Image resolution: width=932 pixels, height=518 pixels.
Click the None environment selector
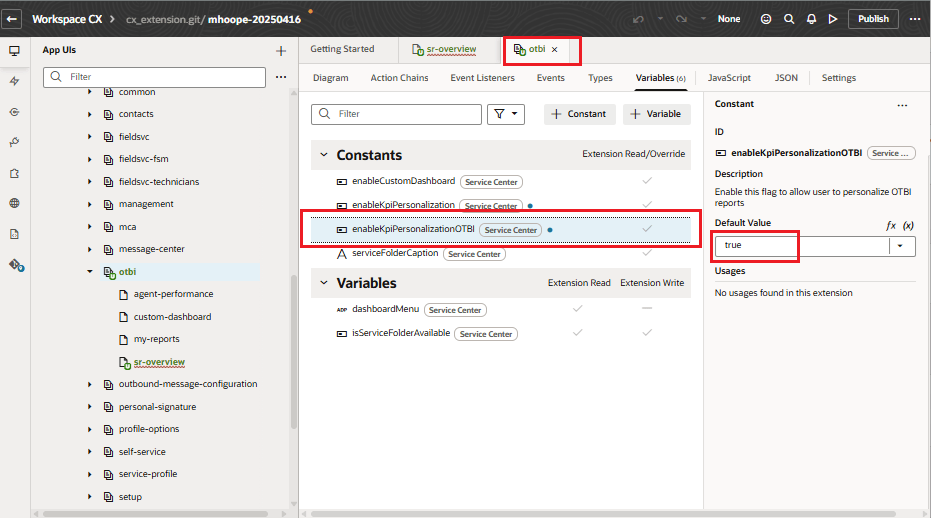[x=729, y=19]
